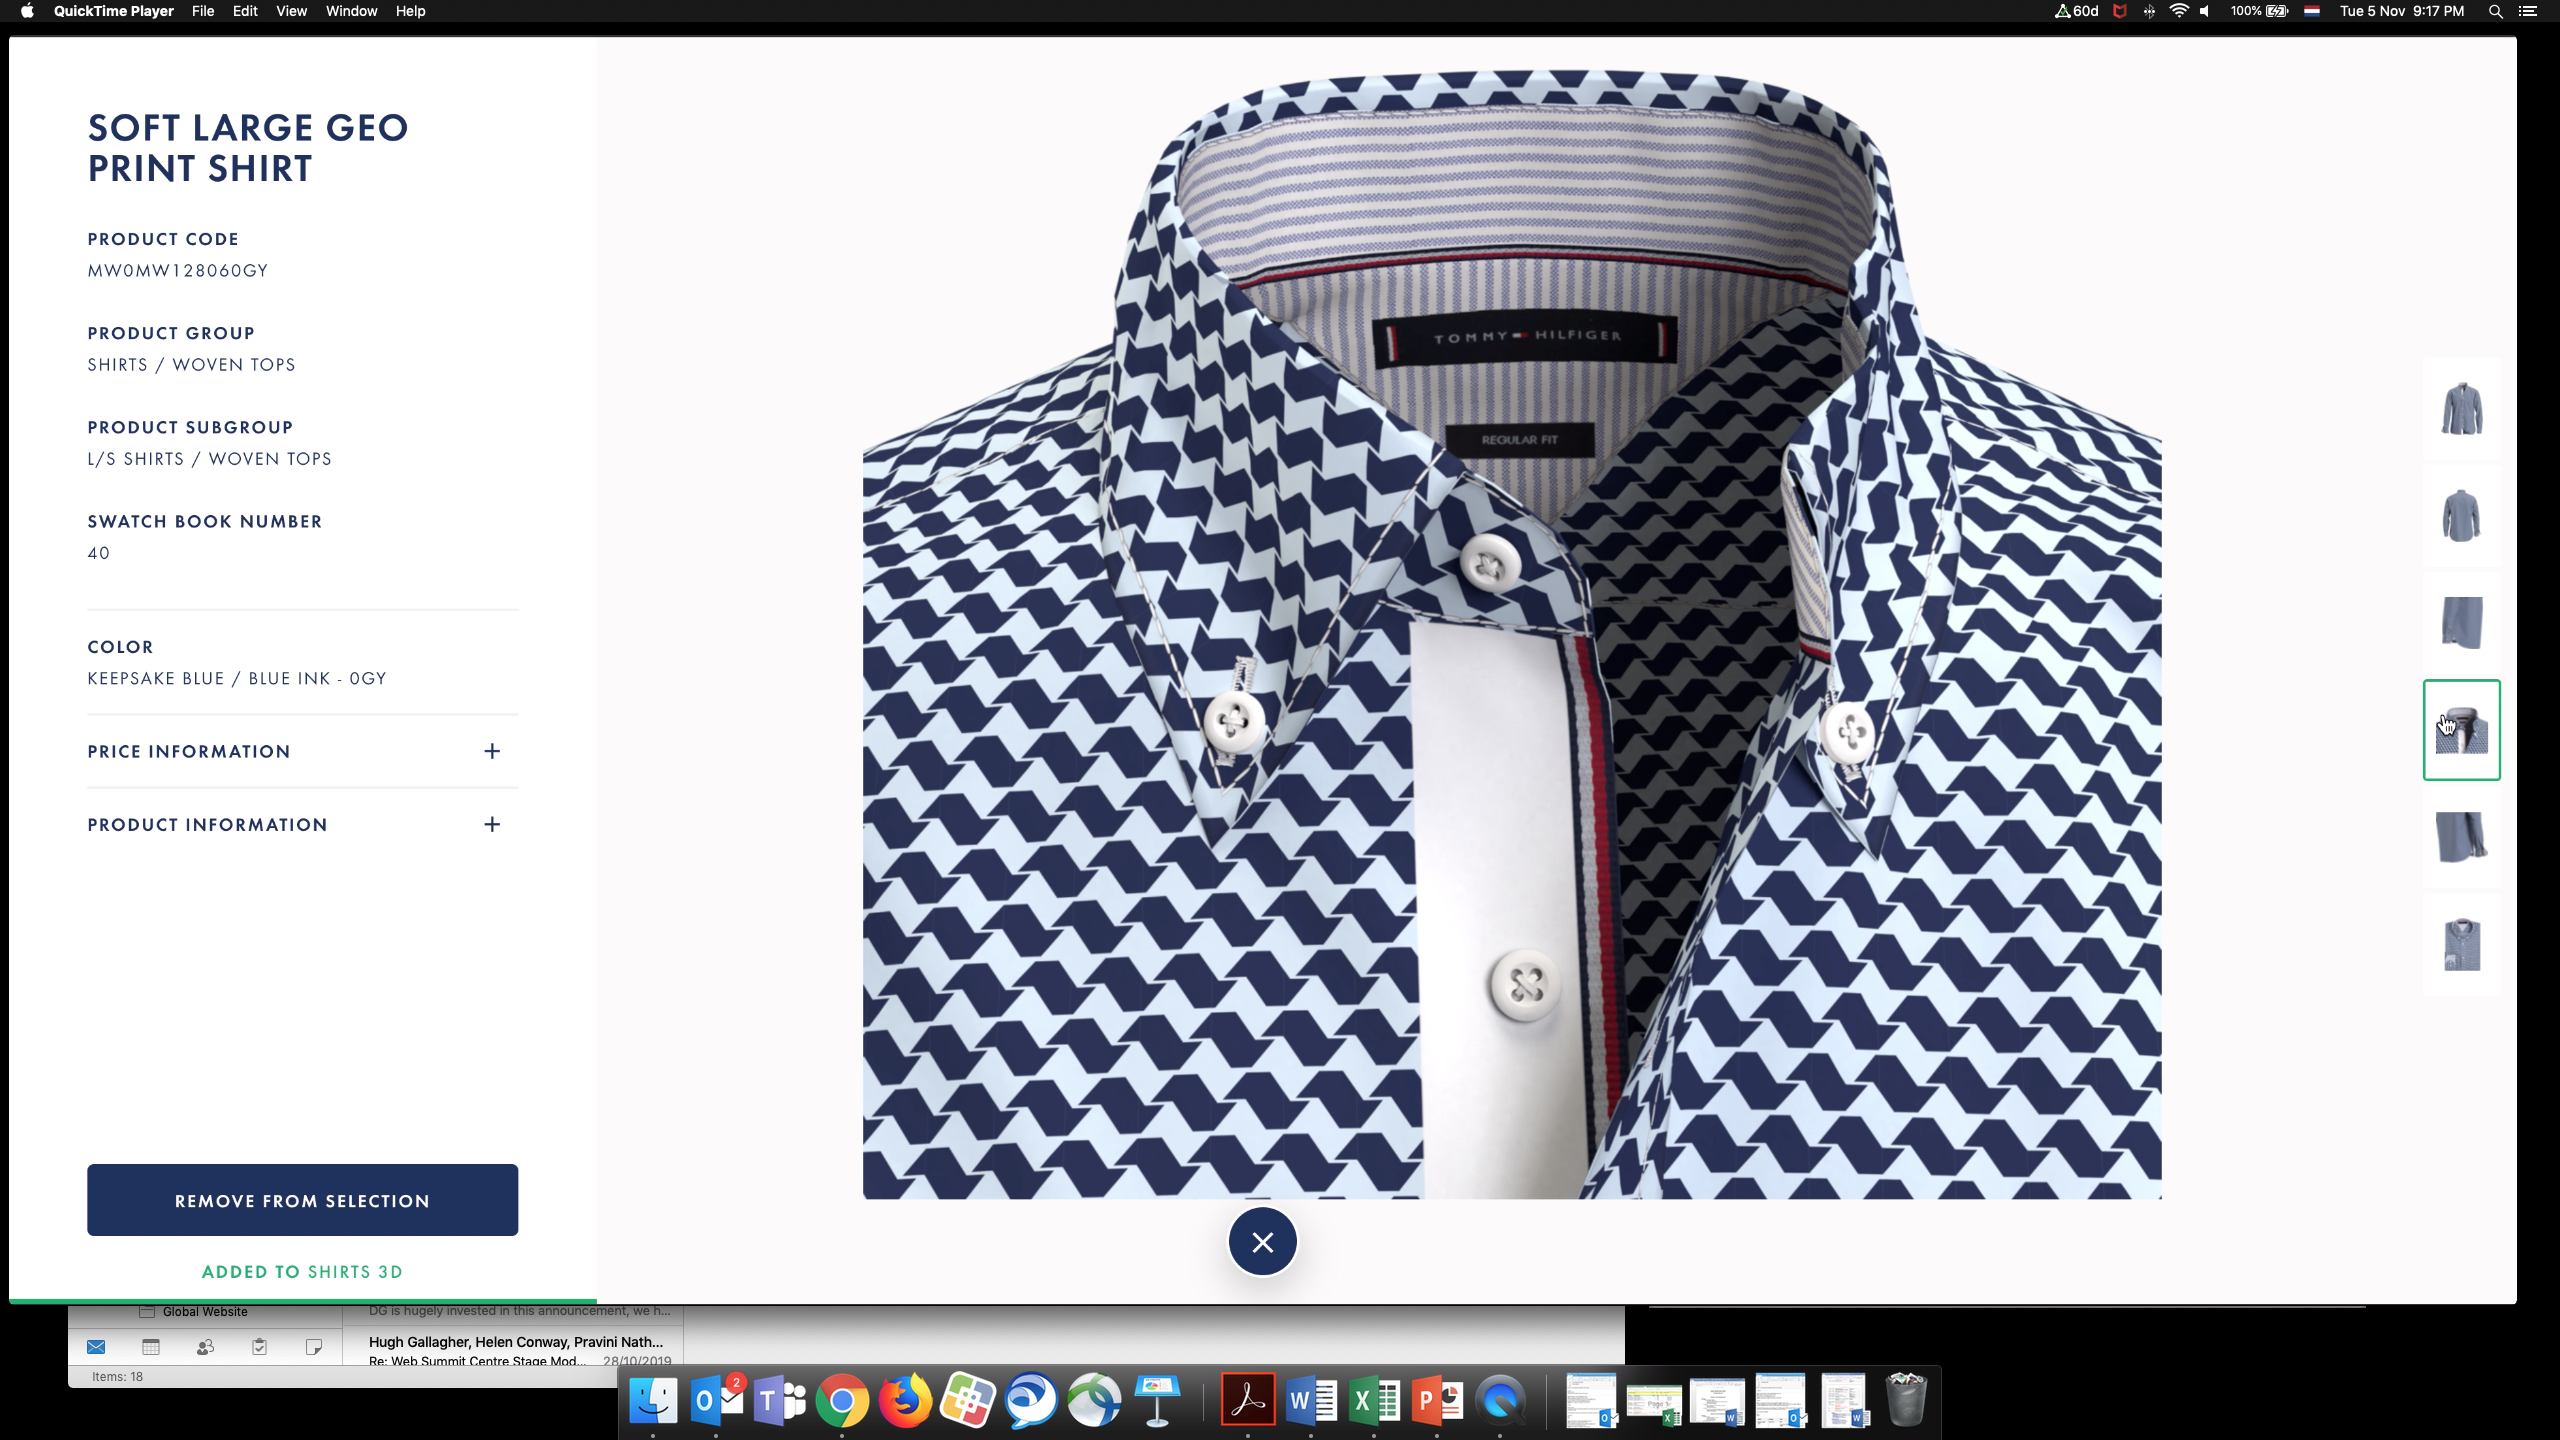Launch Adobe Acrobat from the dock
The height and width of the screenshot is (1440, 2560).
point(1247,1400)
